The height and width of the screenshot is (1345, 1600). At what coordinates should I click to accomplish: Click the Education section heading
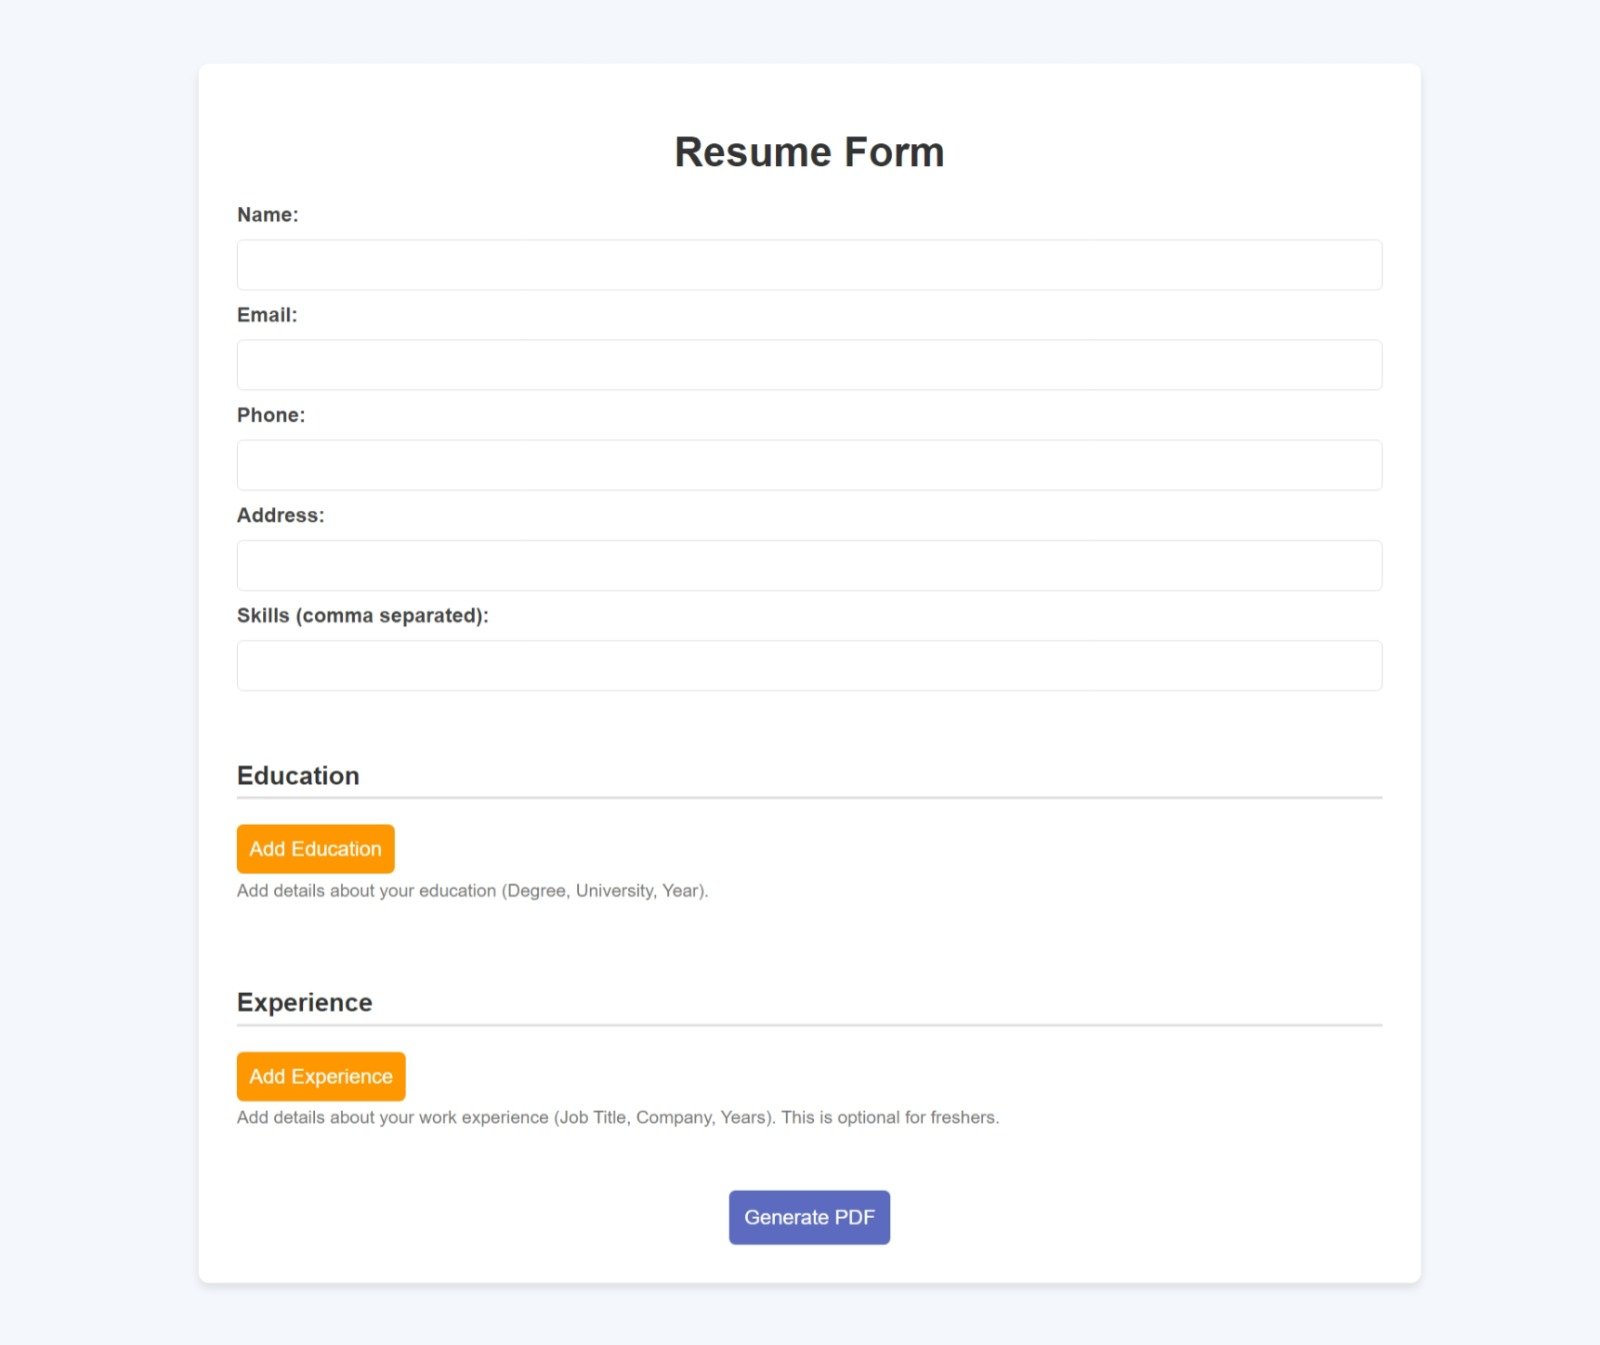coord(298,776)
